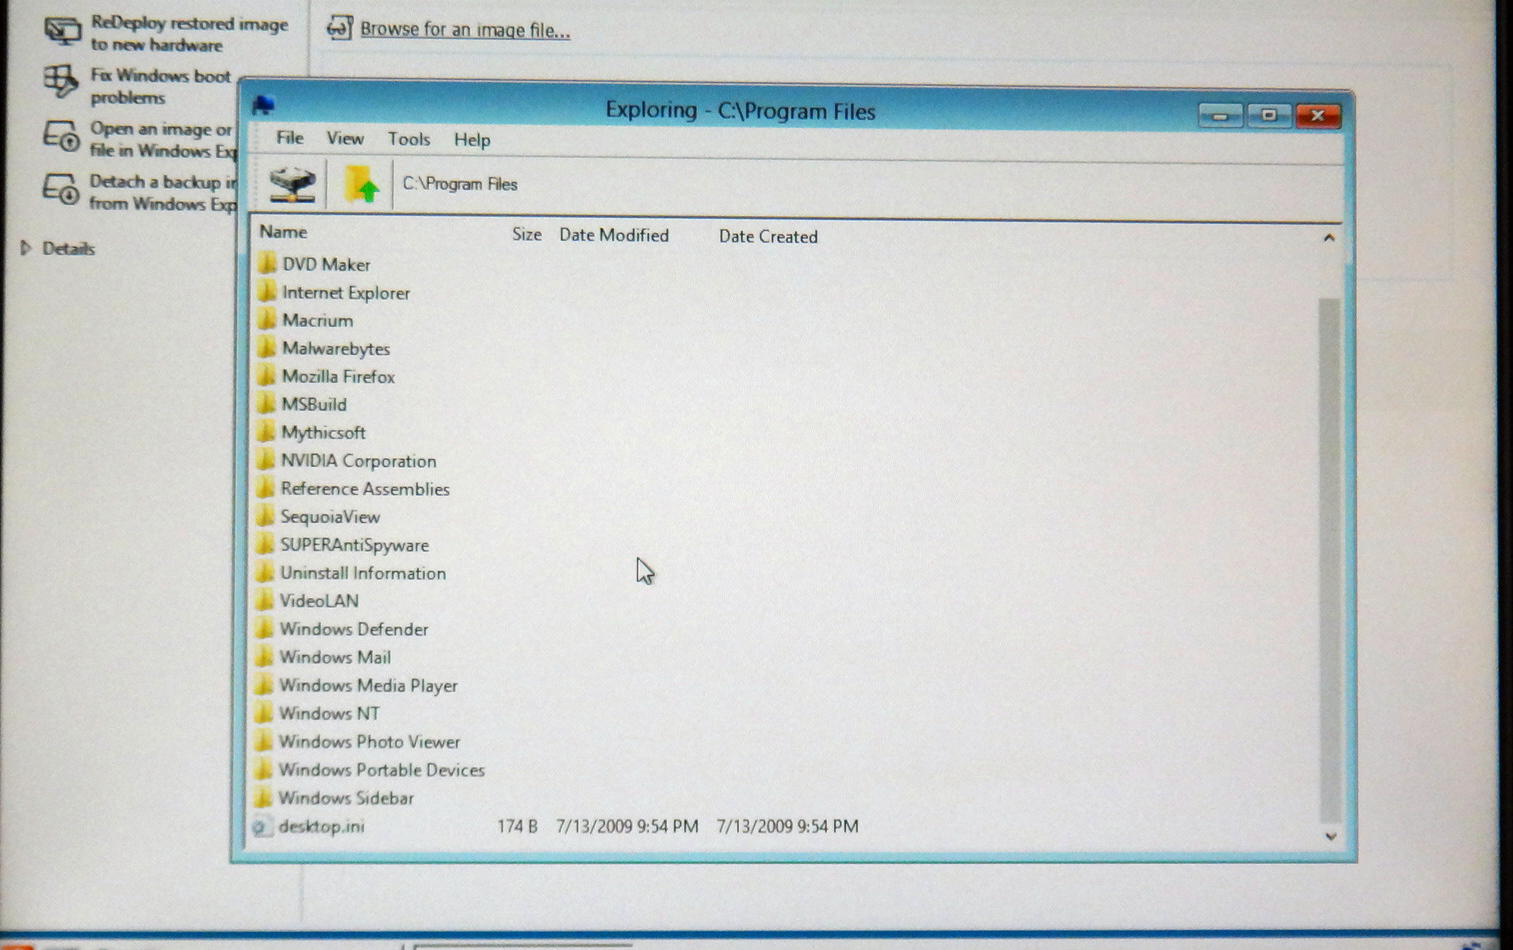Viewport: 1513px width, 950px height.
Task: Select the Uninstall Information folder icon
Action: 264,572
